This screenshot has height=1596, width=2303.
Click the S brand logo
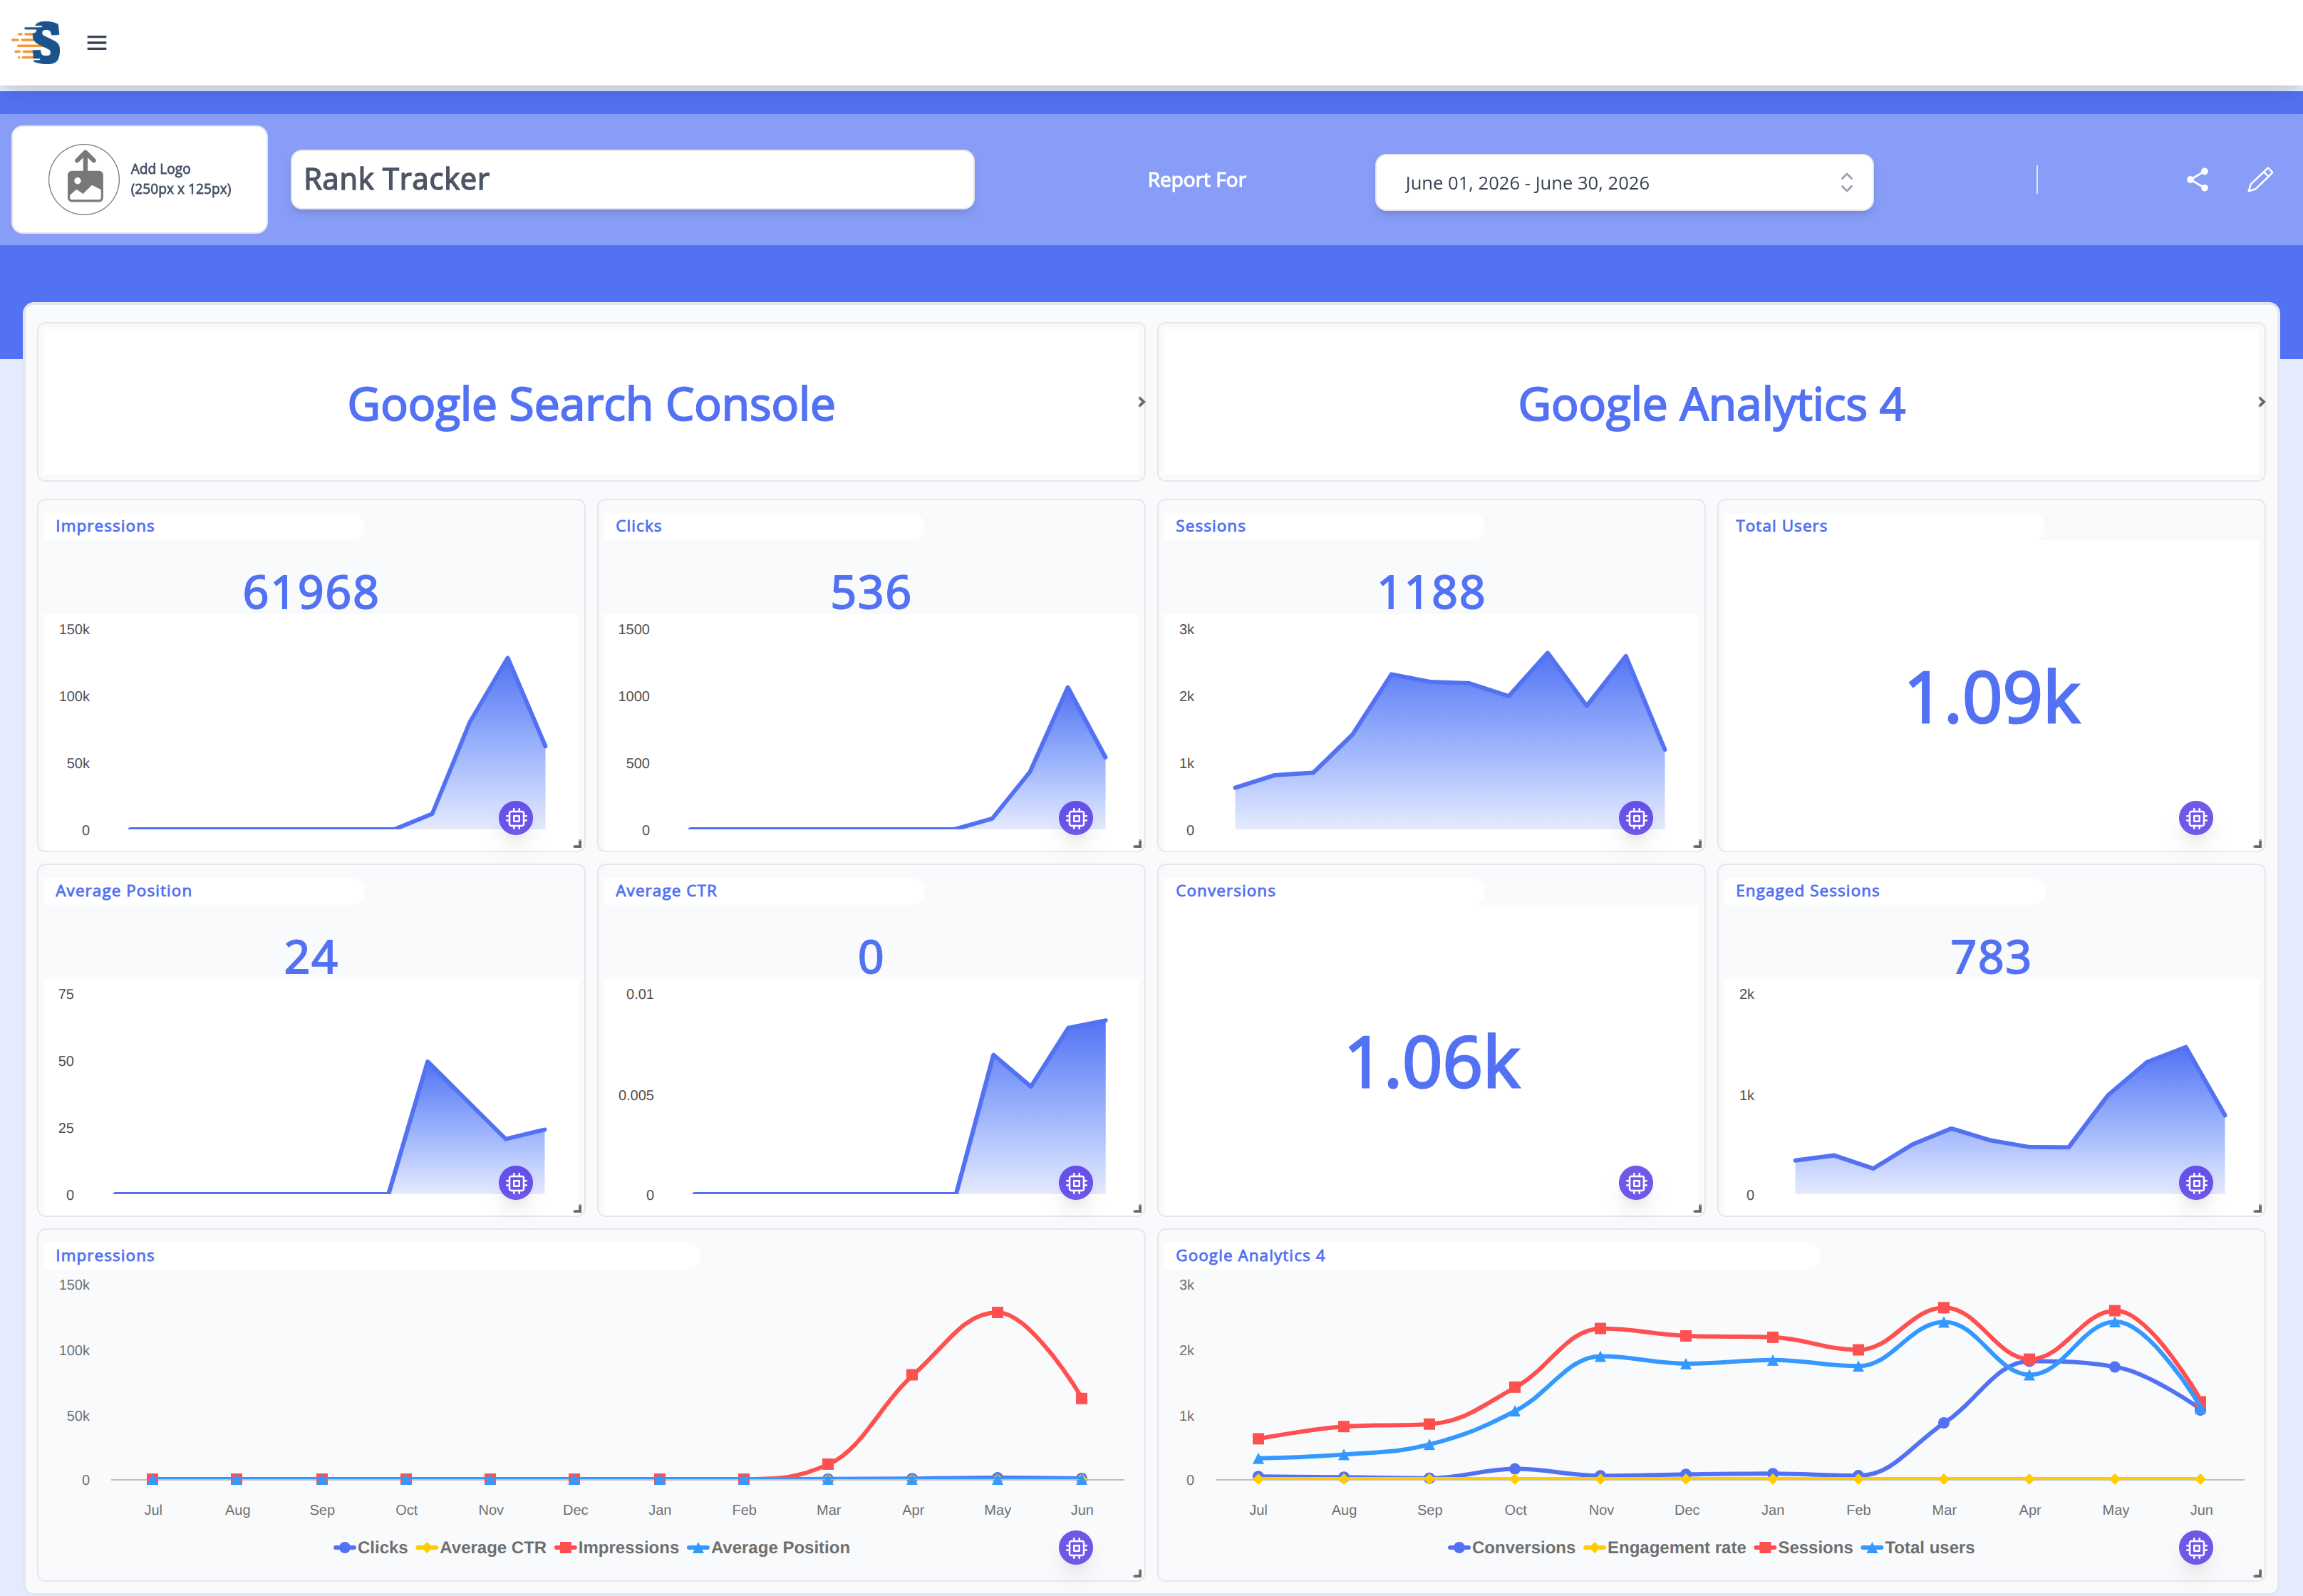tap(37, 43)
